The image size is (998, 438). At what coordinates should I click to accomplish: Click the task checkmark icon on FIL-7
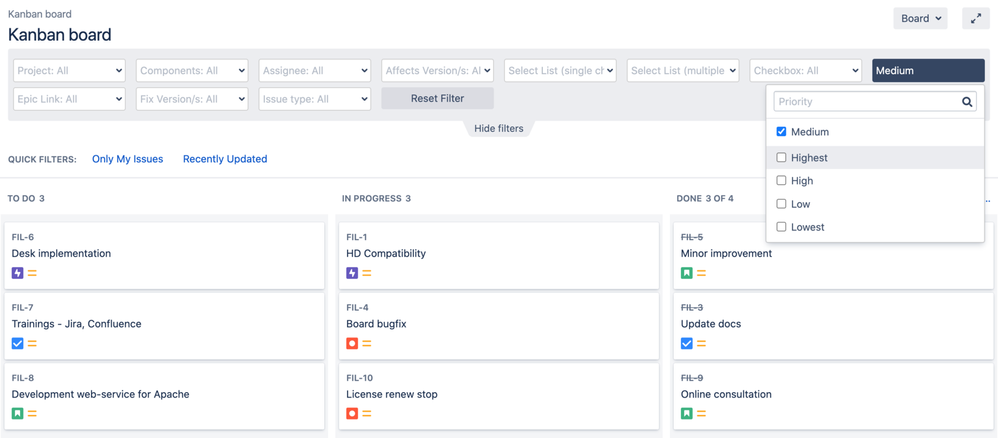(17, 343)
